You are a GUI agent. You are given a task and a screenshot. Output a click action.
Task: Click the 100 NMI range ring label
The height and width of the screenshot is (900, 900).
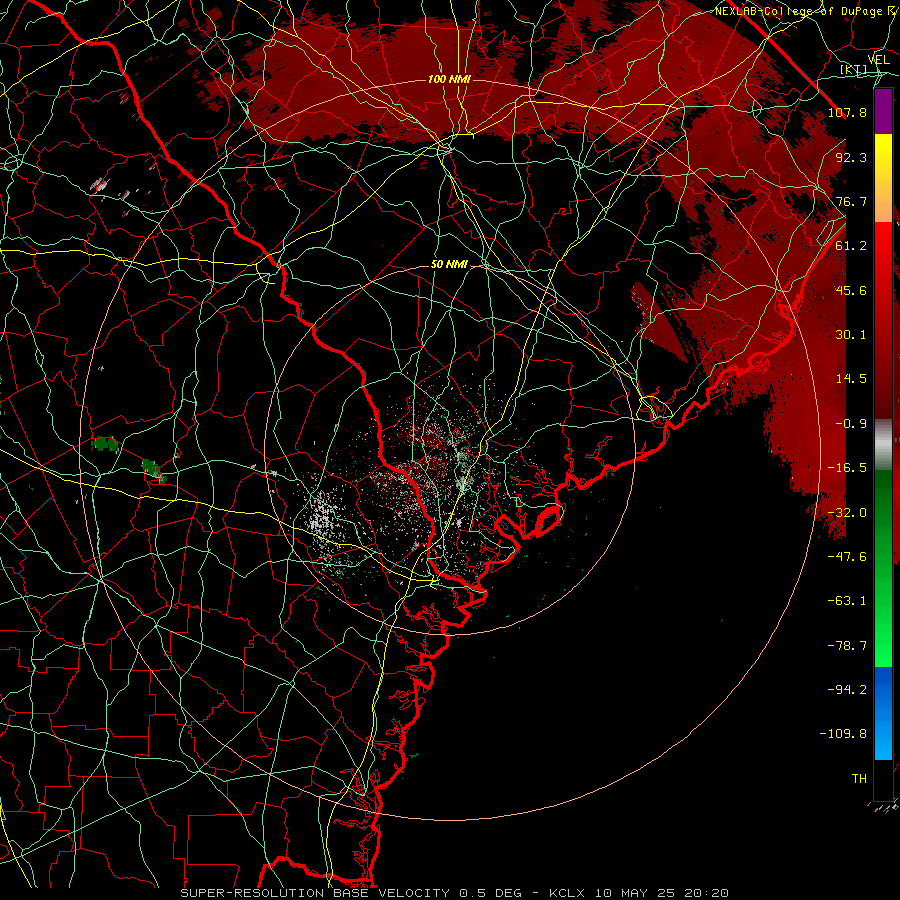[449, 79]
